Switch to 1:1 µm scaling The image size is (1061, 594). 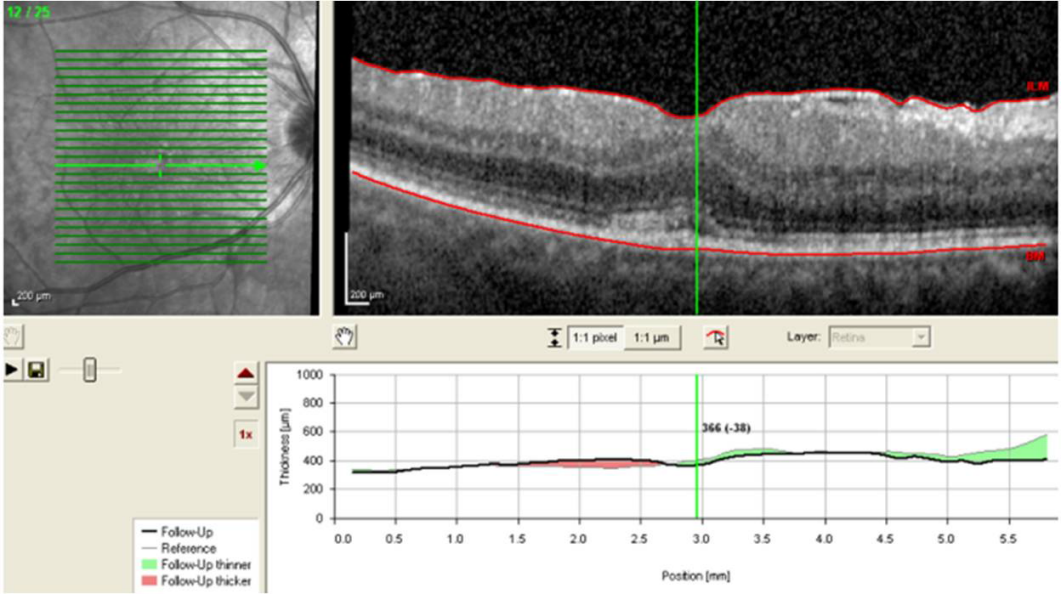[x=652, y=338]
